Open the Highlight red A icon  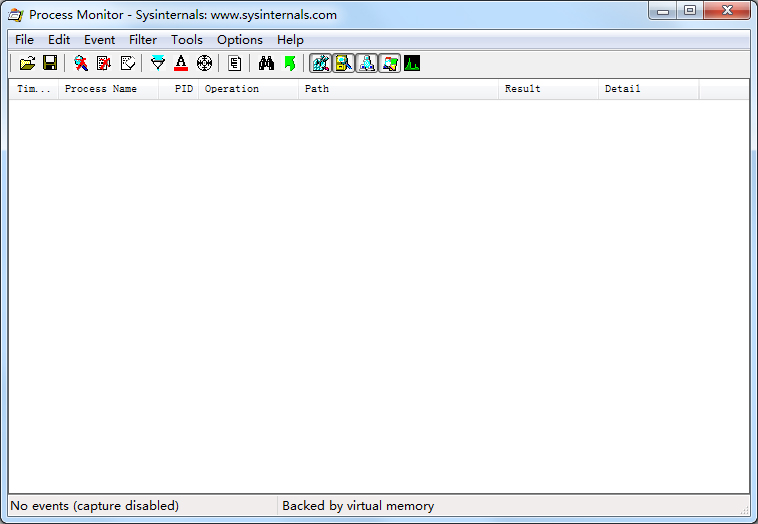(x=181, y=63)
